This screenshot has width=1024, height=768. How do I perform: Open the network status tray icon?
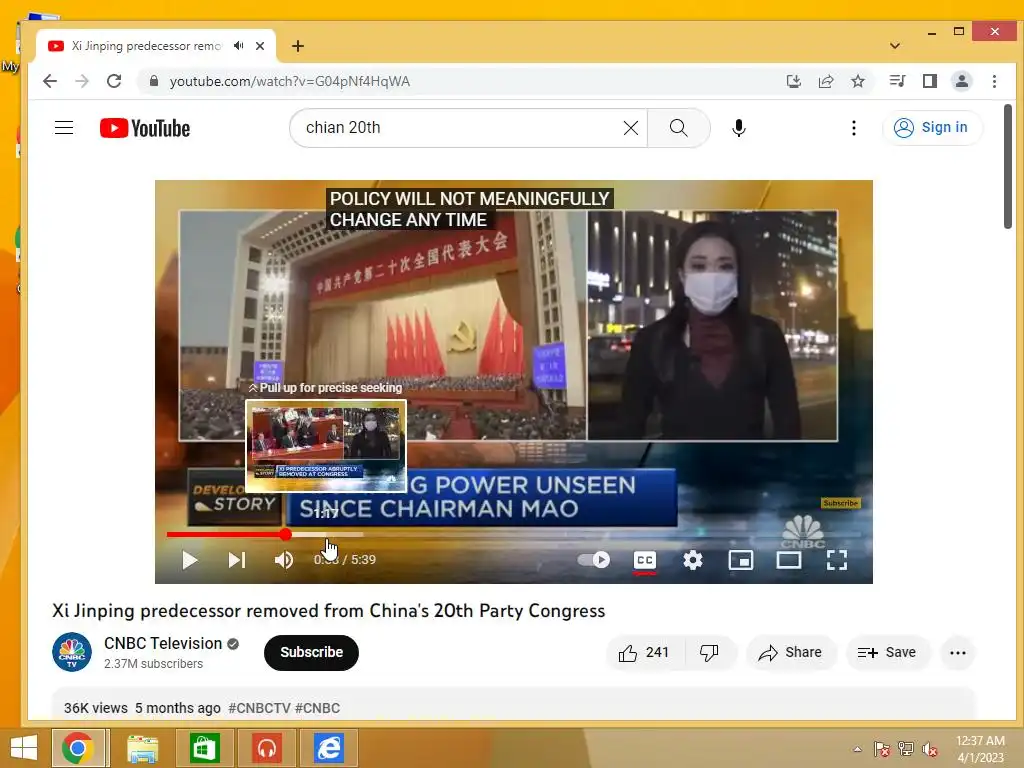(906, 749)
